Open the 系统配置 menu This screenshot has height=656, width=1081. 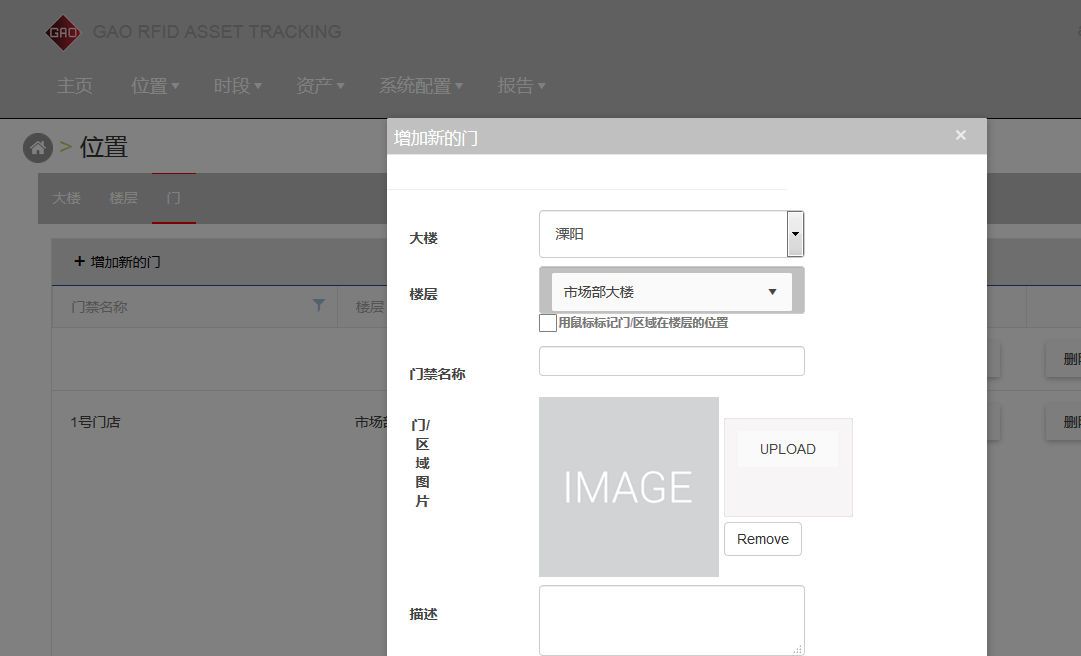[x=420, y=86]
